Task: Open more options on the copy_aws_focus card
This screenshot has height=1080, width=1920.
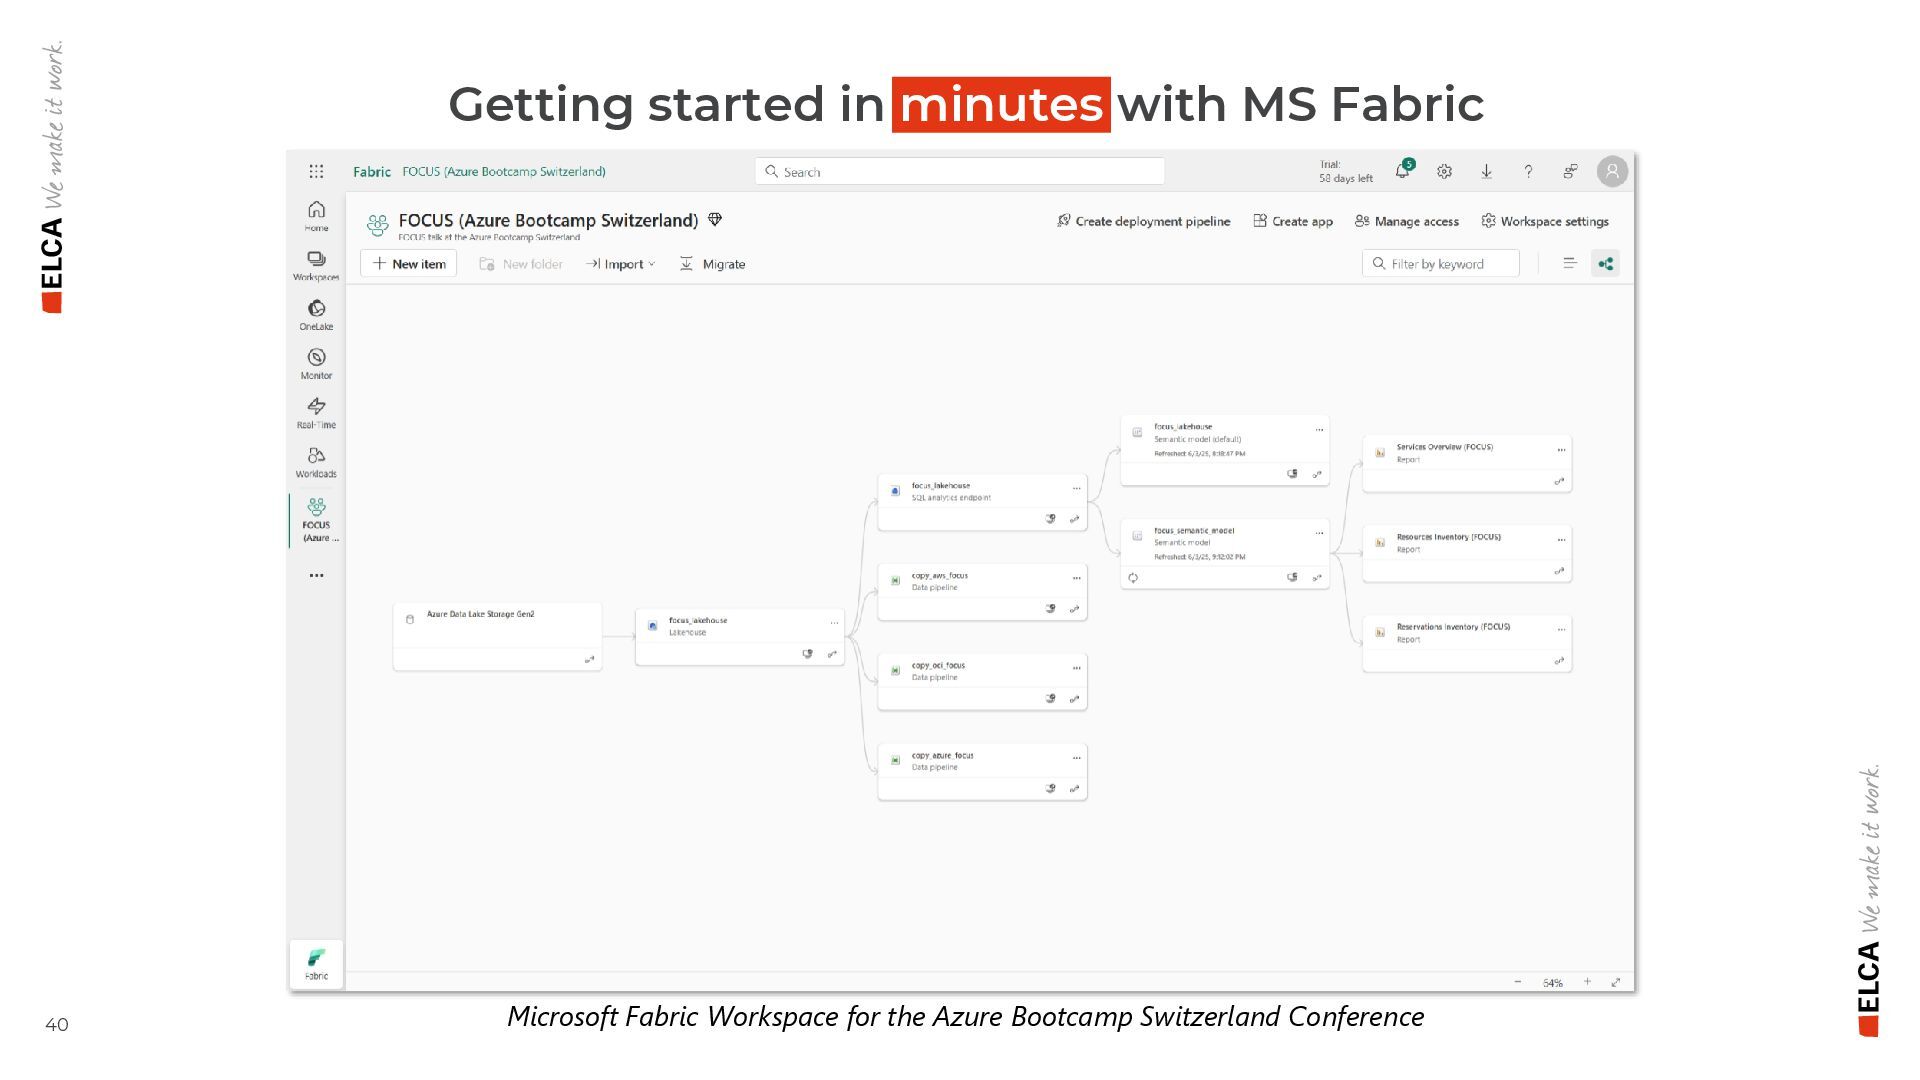Action: click(x=1076, y=578)
